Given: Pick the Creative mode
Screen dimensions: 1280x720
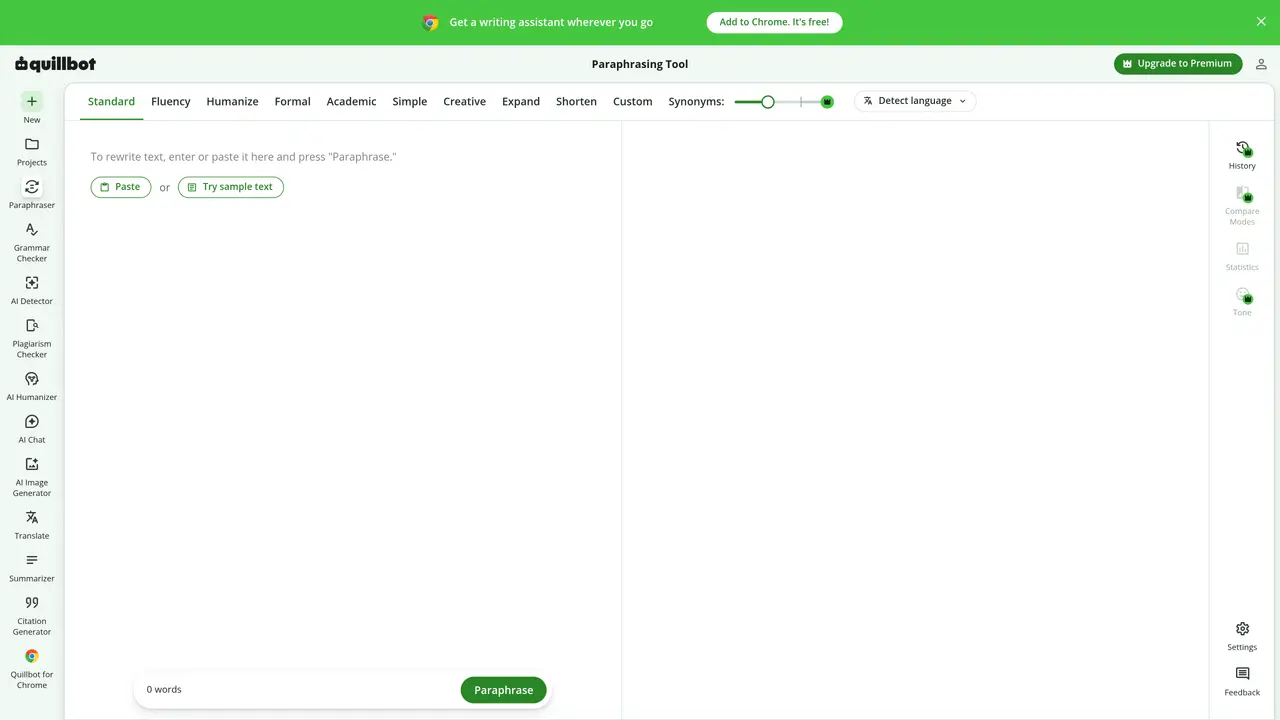Looking at the screenshot, I should click(x=465, y=102).
